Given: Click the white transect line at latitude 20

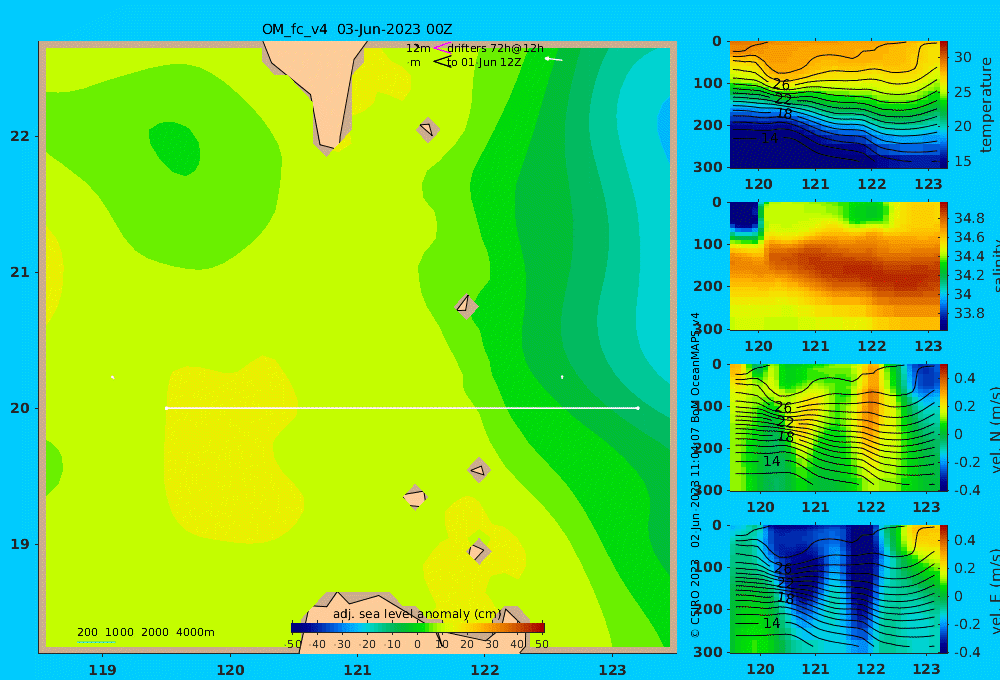Looking at the screenshot, I should [402, 408].
